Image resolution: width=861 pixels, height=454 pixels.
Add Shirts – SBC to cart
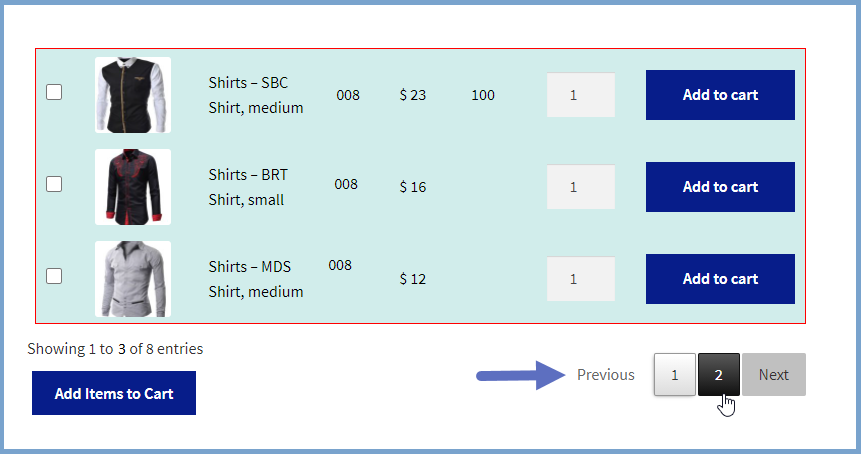click(x=720, y=95)
